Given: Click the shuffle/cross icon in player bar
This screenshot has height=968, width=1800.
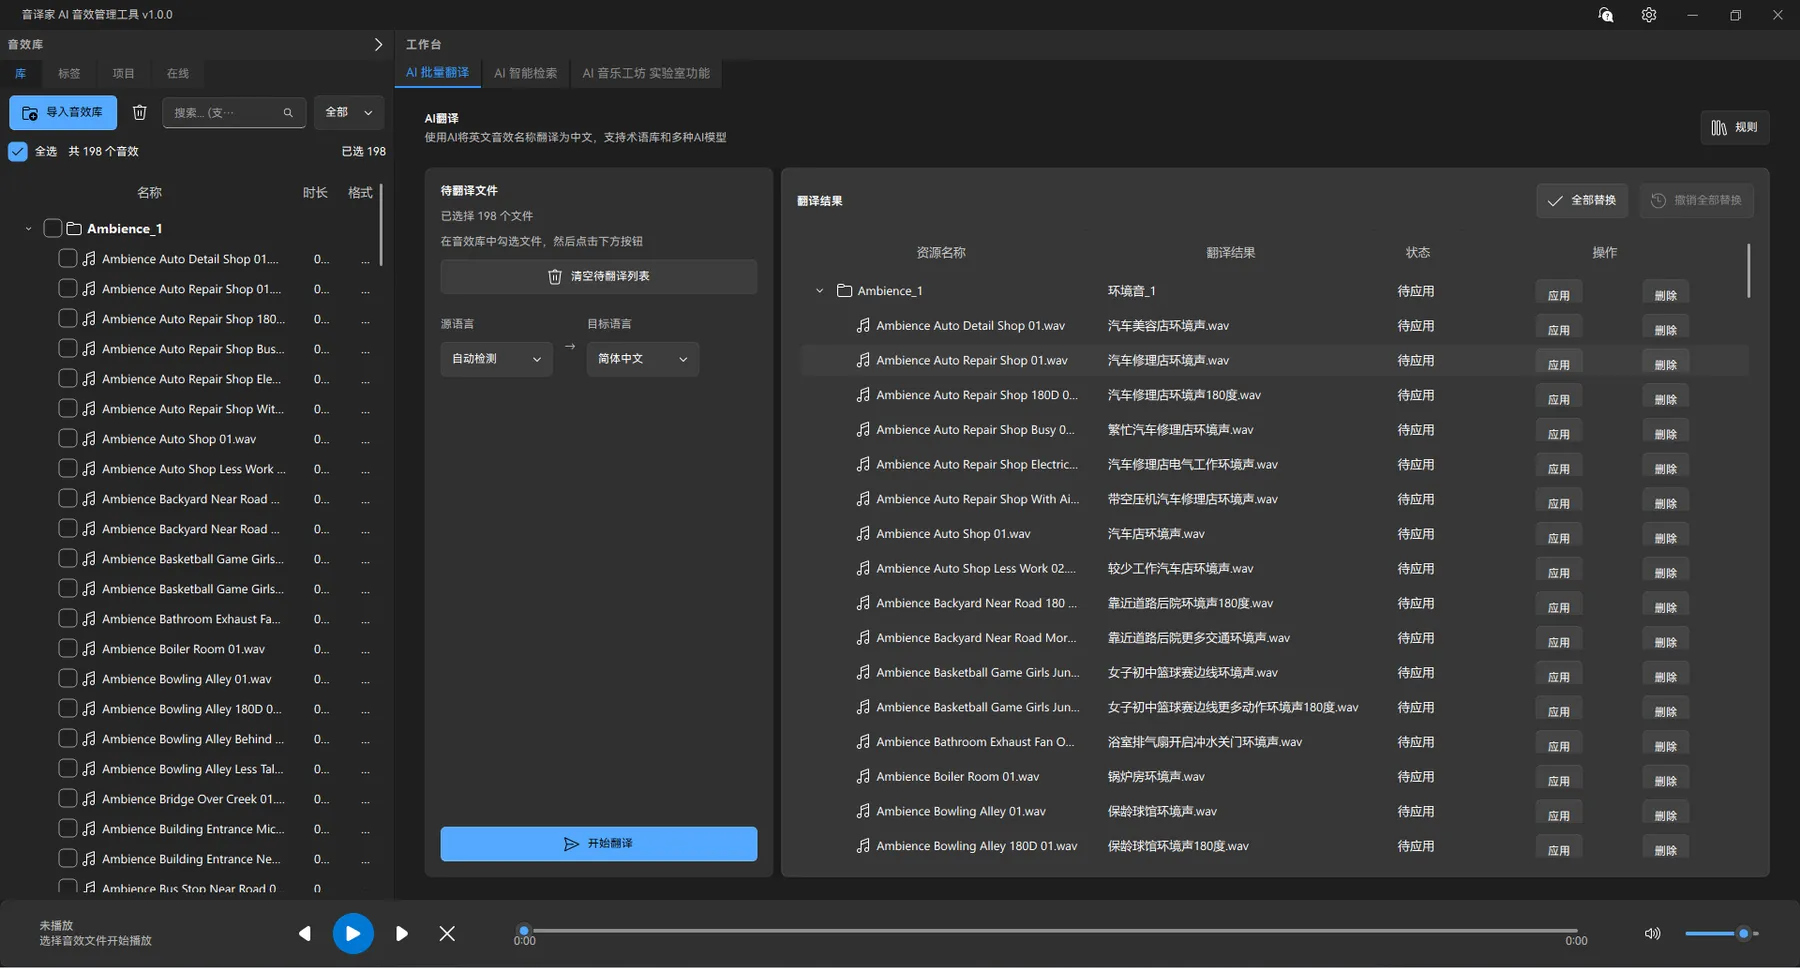Looking at the screenshot, I should tap(447, 933).
